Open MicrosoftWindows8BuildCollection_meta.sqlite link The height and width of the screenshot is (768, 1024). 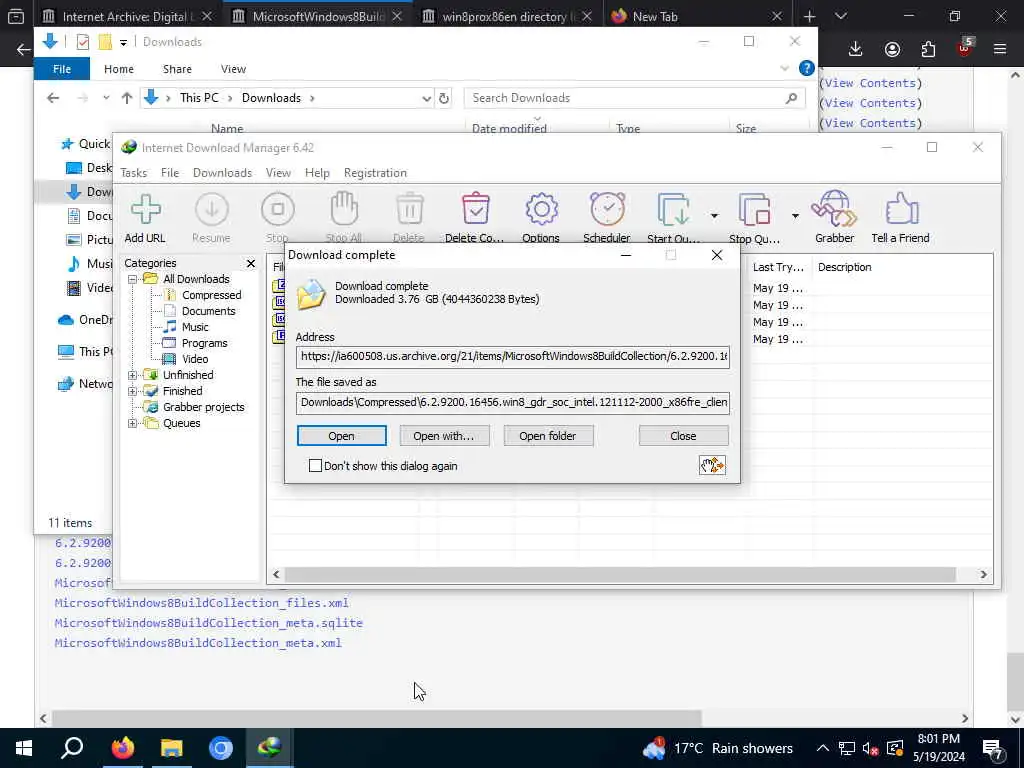[208, 623]
